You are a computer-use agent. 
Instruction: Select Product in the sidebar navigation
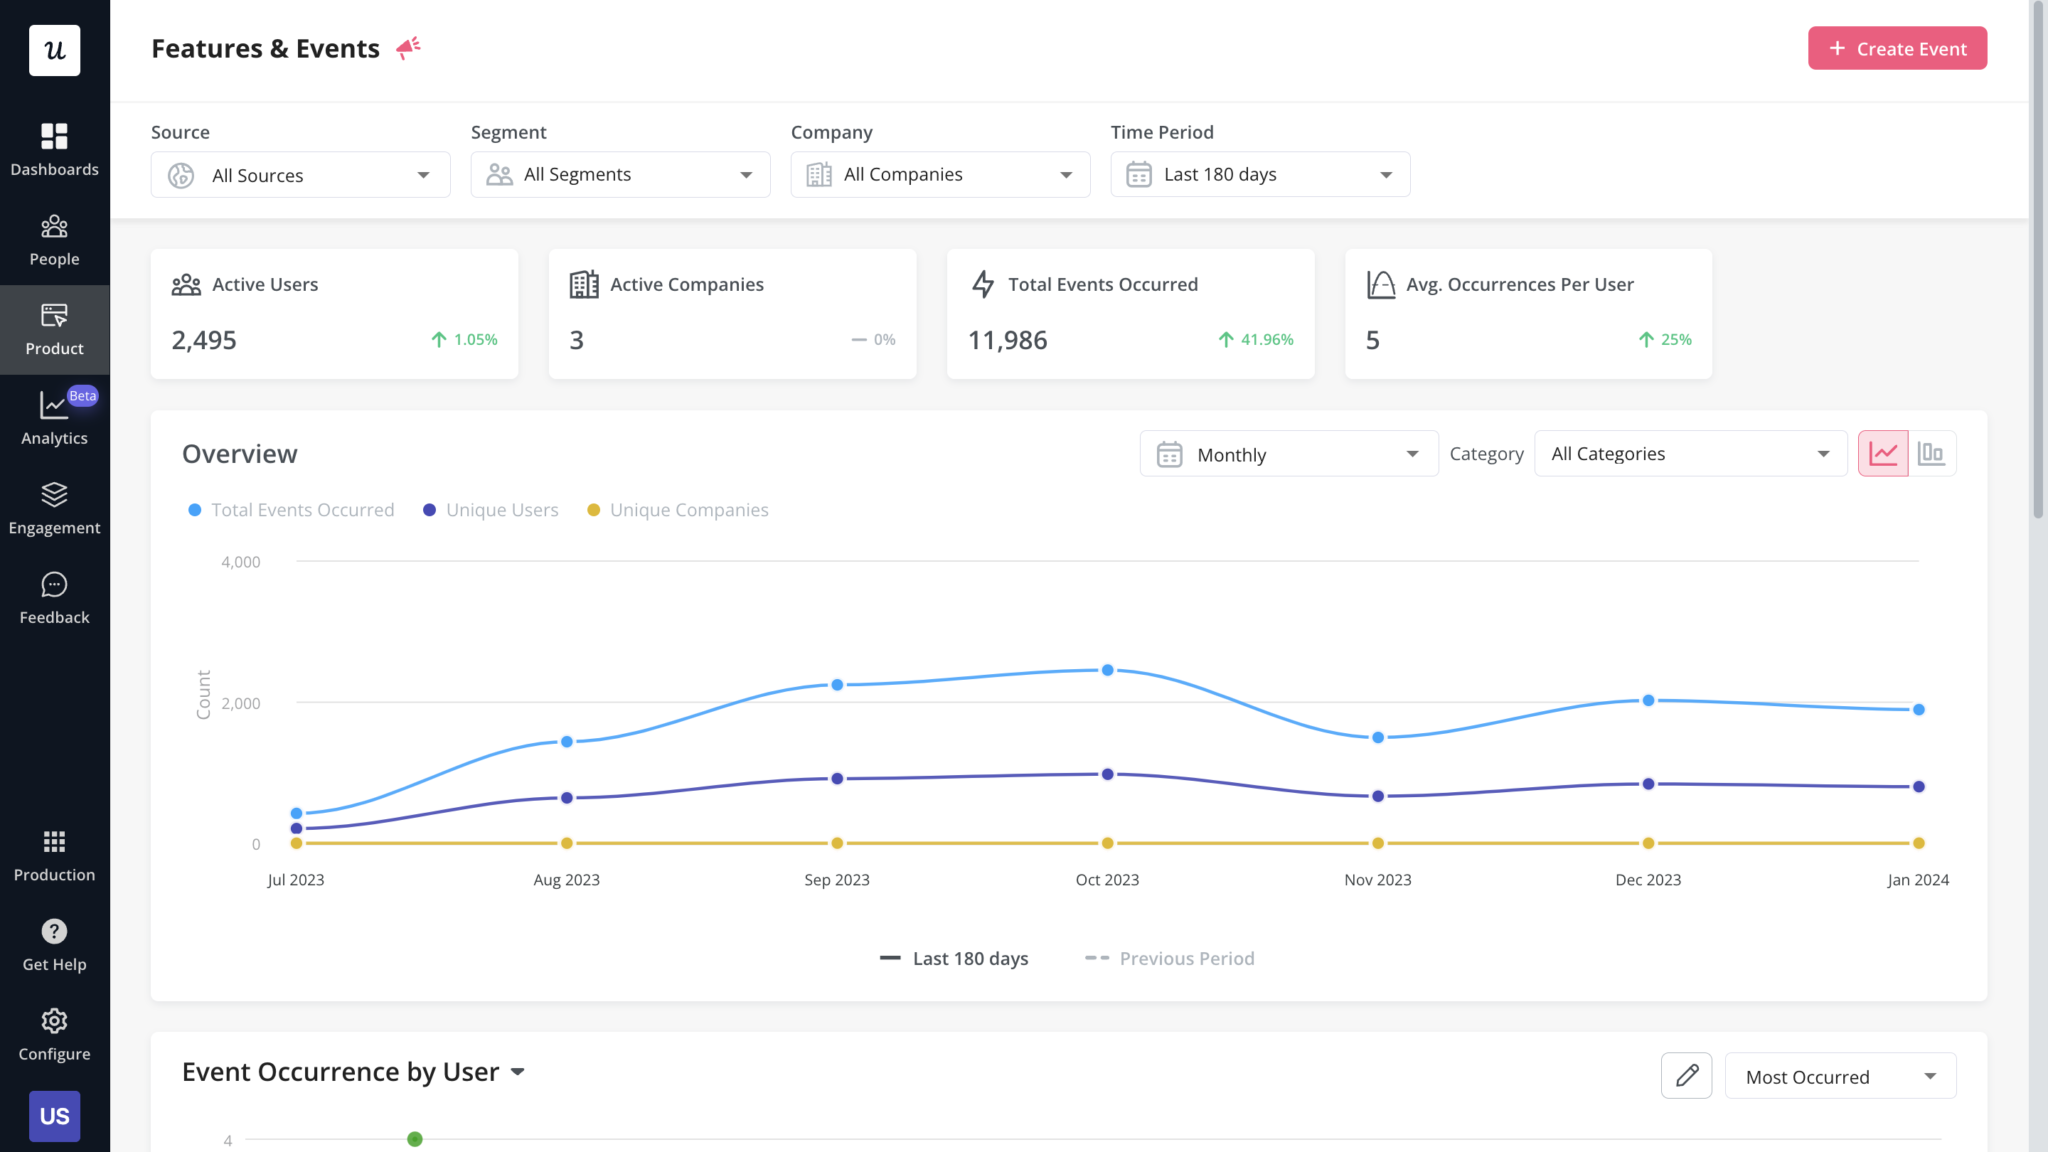[55, 330]
